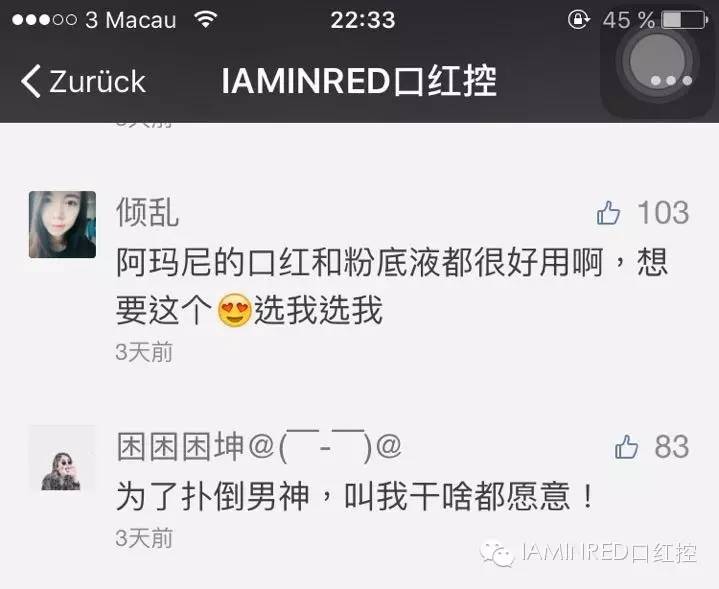Screen dimensions: 719x589
Task: Select the comment about 阿玛尼 lipstick
Action: click(x=392, y=286)
